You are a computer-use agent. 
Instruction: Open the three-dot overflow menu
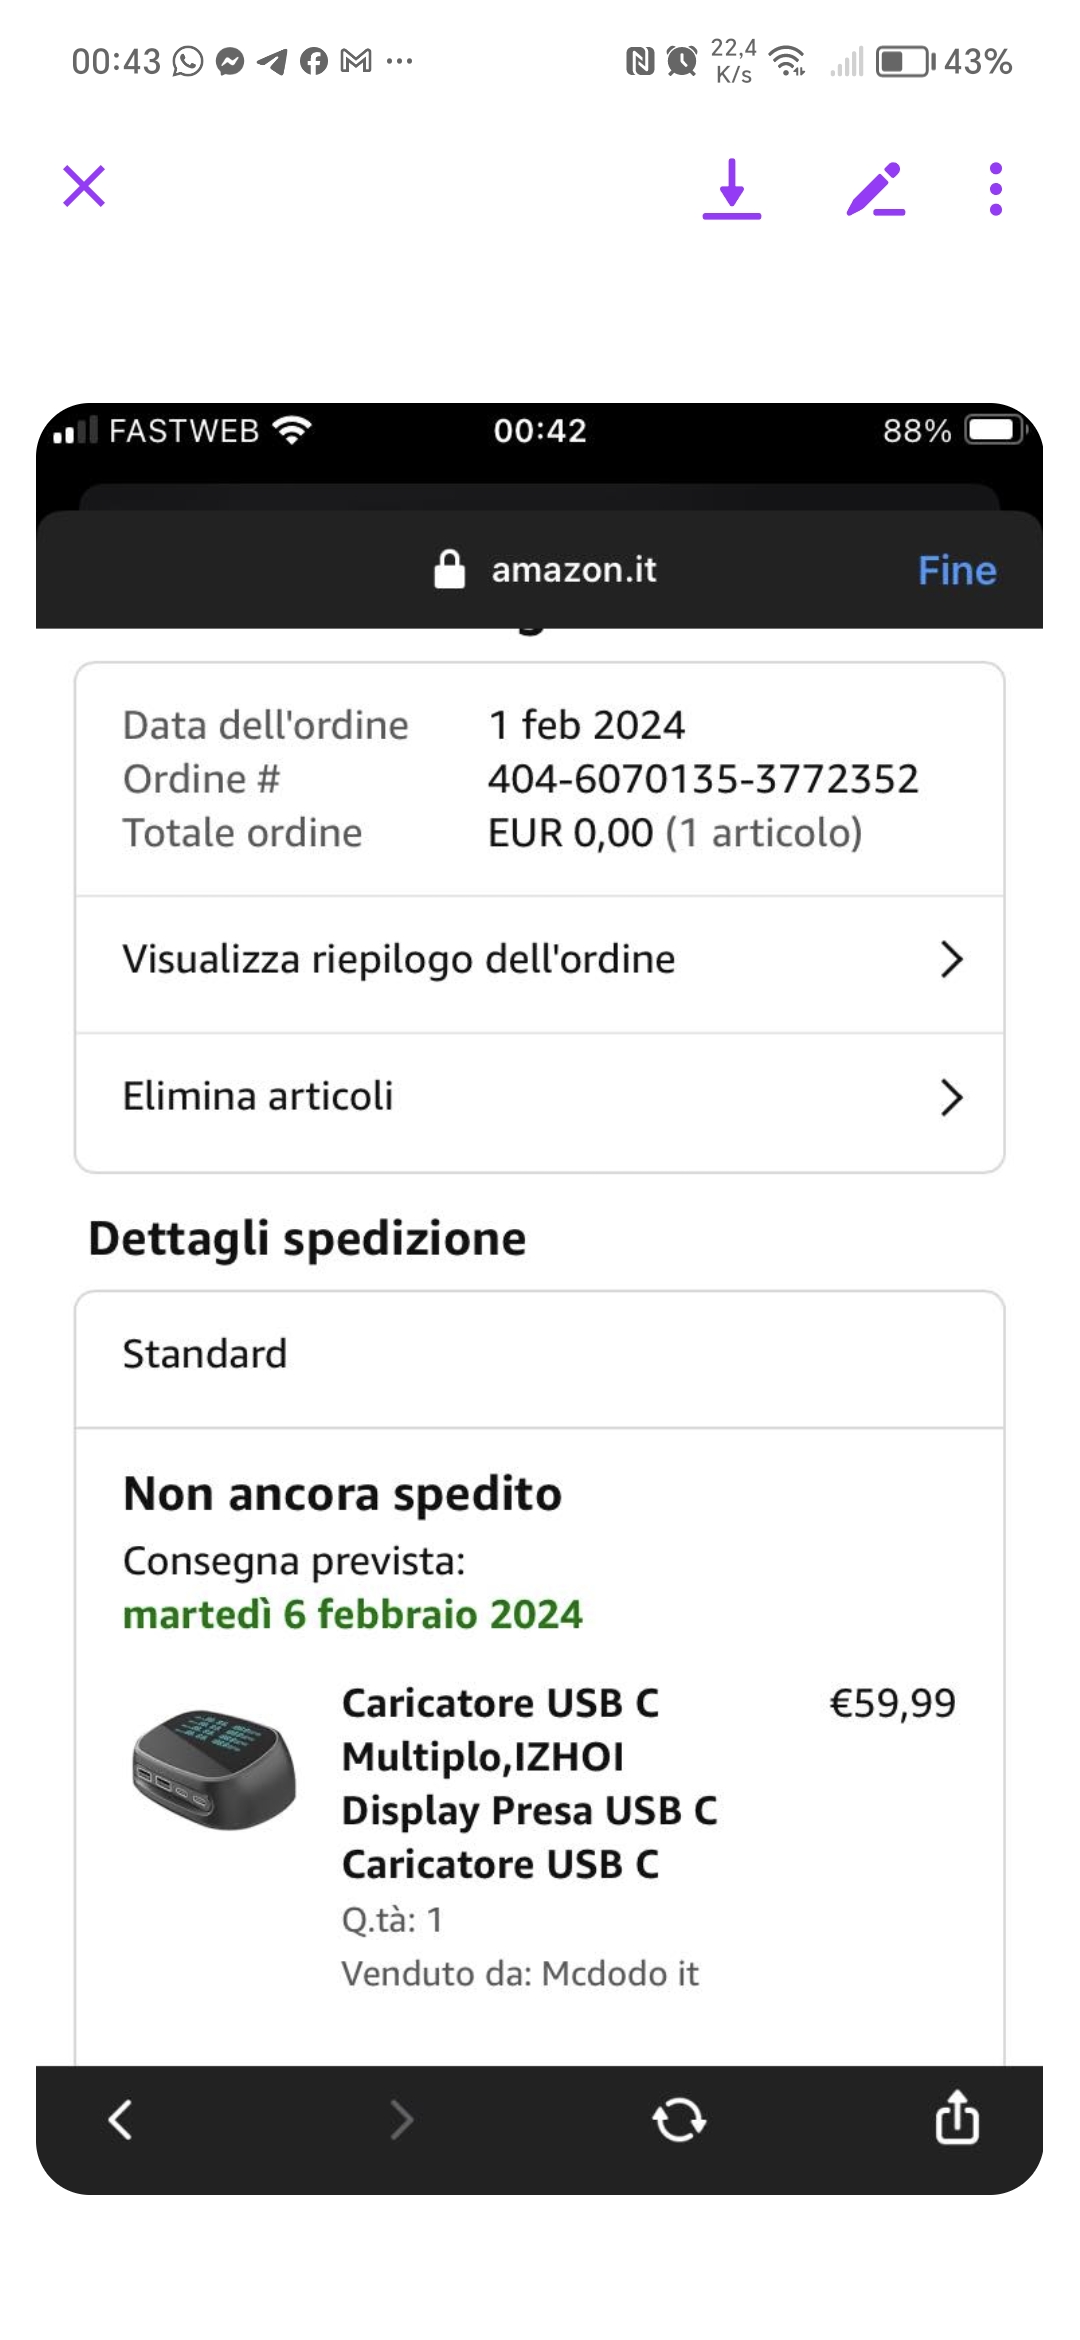(x=995, y=189)
